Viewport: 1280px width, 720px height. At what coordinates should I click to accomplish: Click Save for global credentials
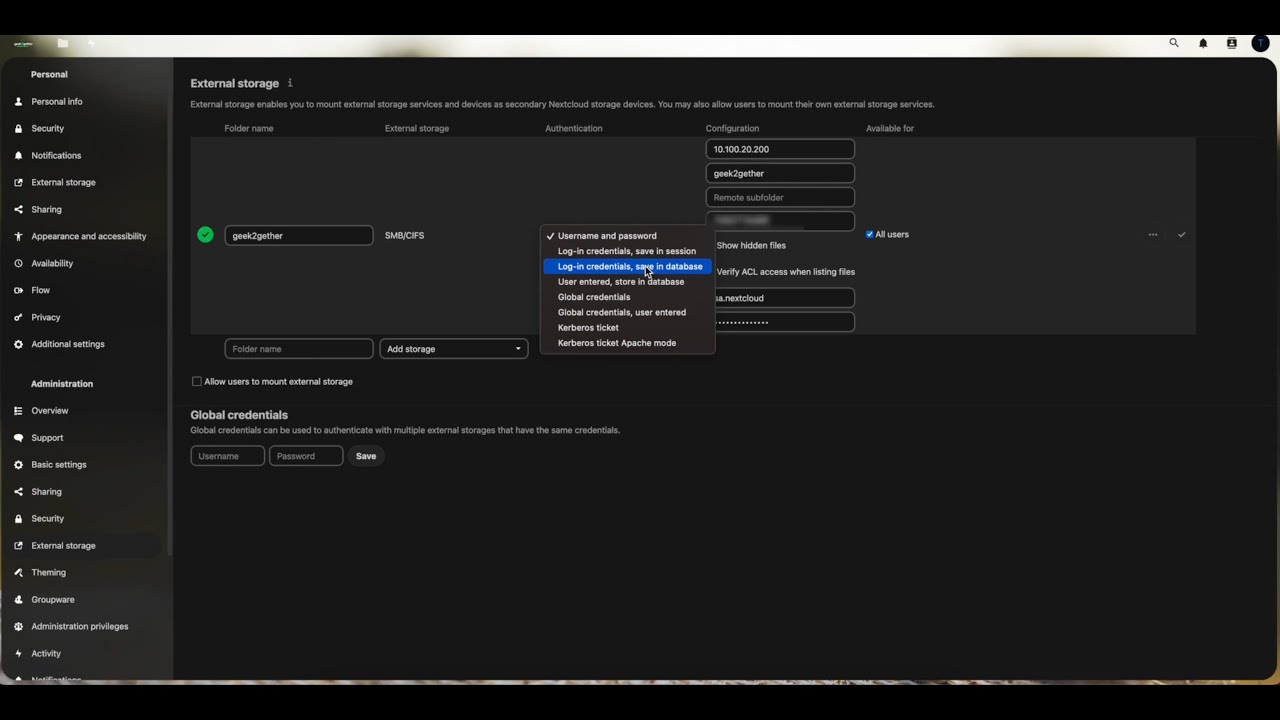(366, 456)
